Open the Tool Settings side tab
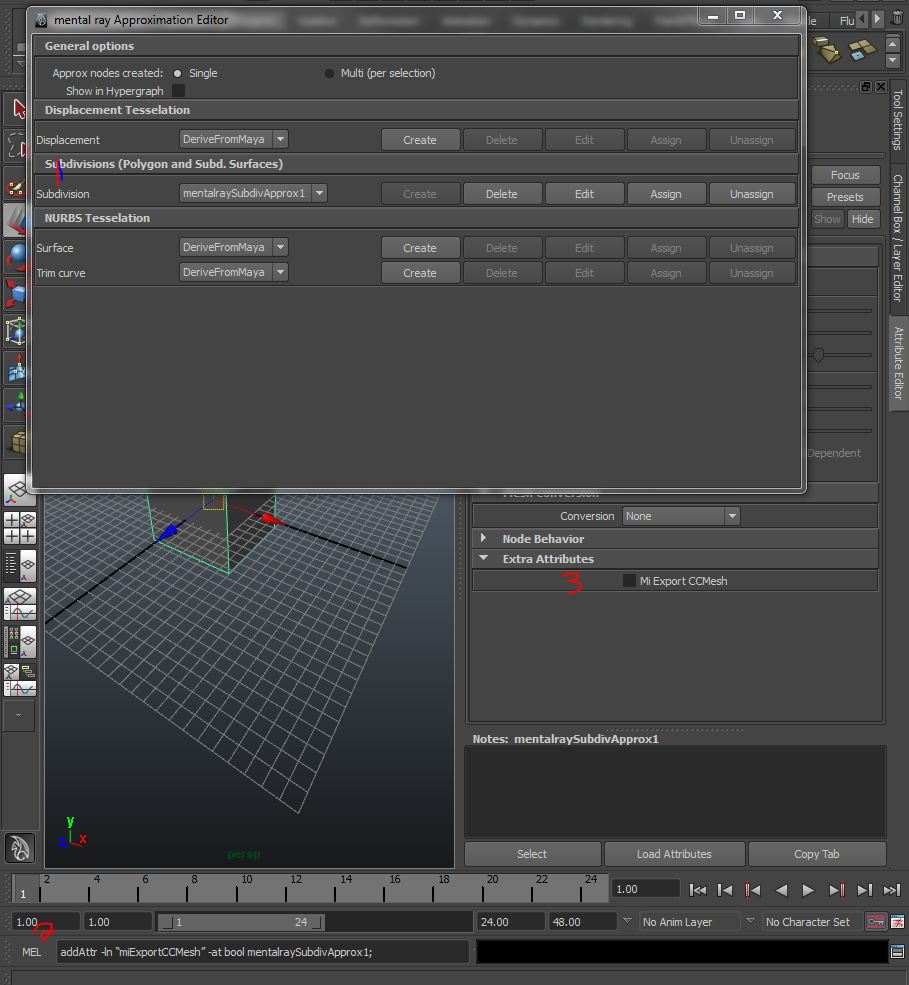Image resolution: width=909 pixels, height=985 pixels. click(898, 119)
